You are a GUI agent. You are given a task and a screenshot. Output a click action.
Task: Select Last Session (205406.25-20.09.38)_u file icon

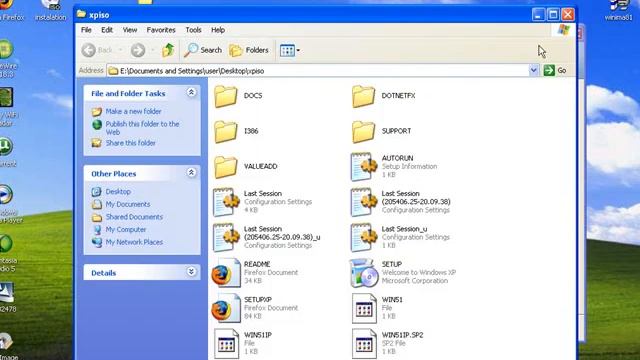tap(226, 237)
